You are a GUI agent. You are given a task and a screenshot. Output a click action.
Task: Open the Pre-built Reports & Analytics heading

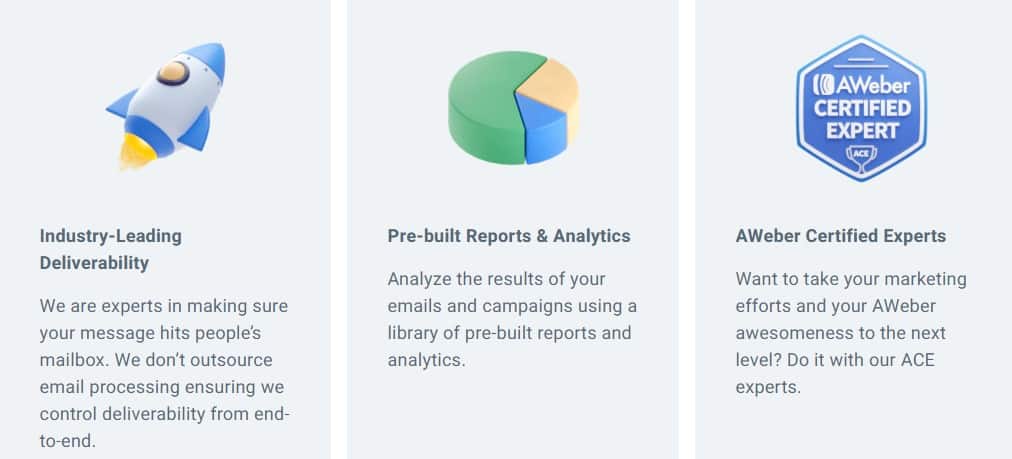point(509,236)
